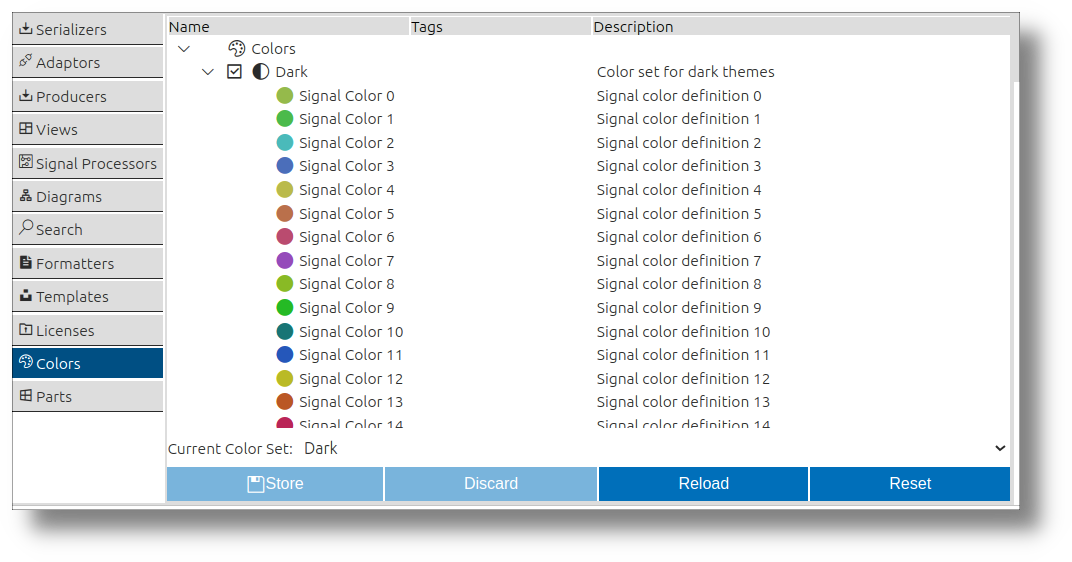Toggle the Dark color set checkbox
This screenshot has width=1072, height=562.
point(234,72)
